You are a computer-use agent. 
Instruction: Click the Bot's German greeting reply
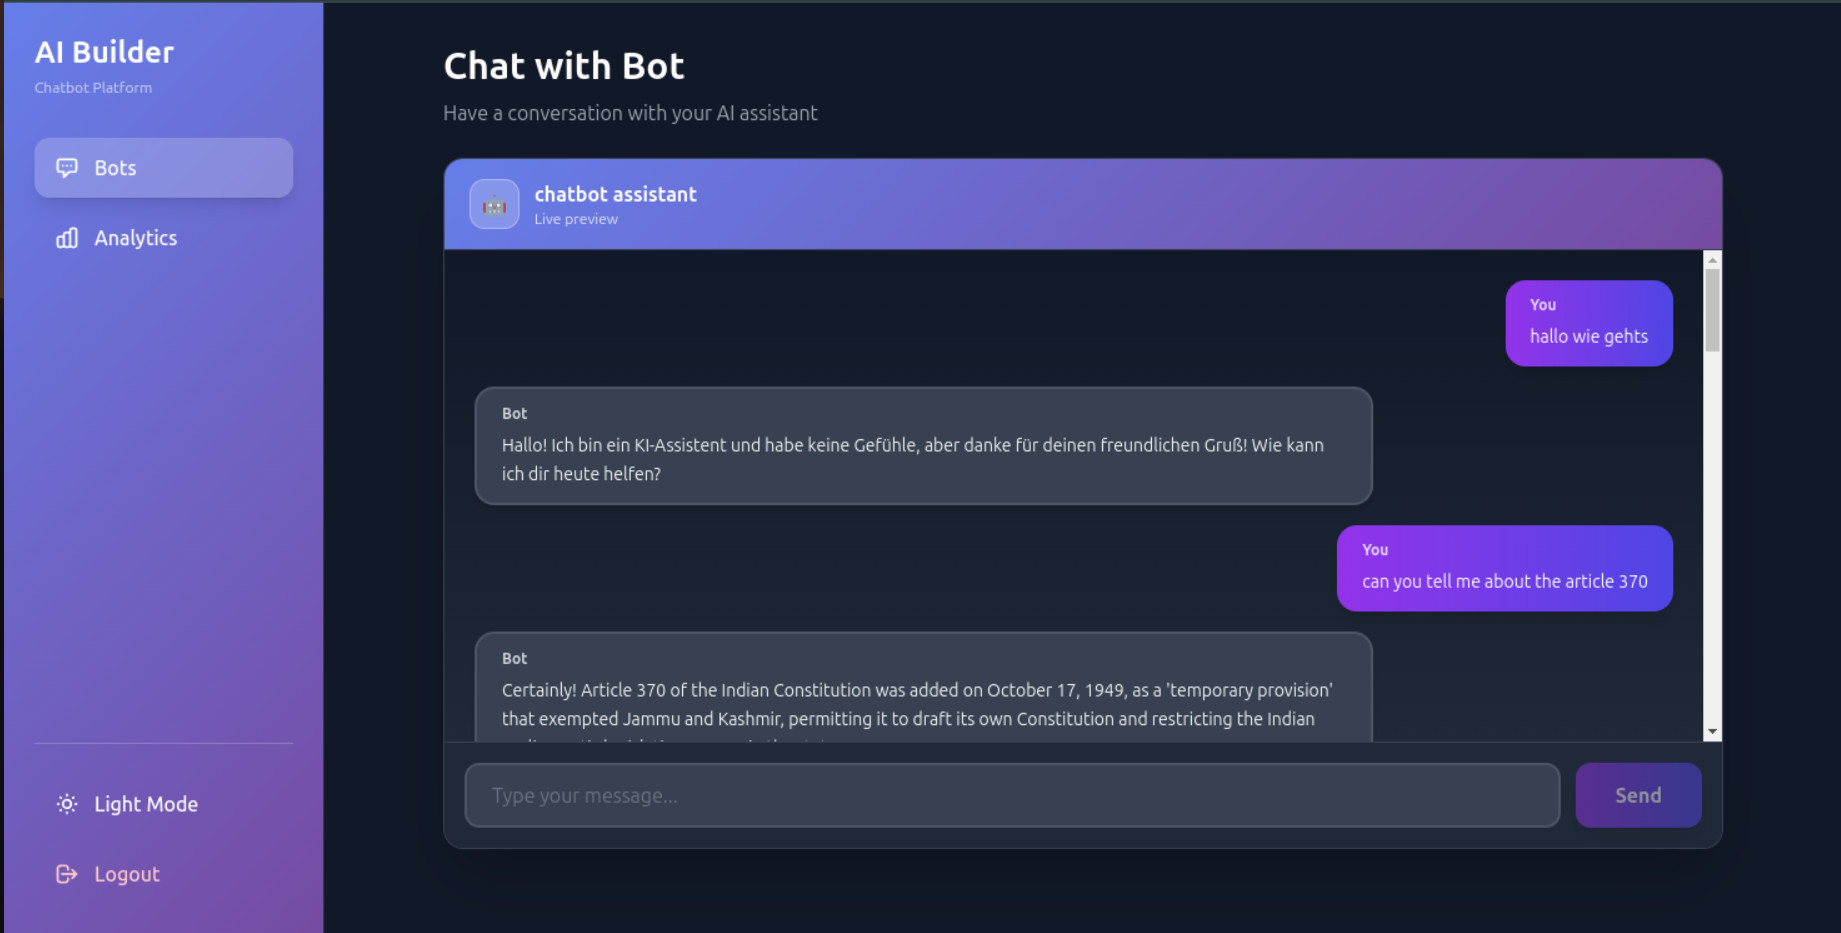pyautogui.click(x=922, y=446)
